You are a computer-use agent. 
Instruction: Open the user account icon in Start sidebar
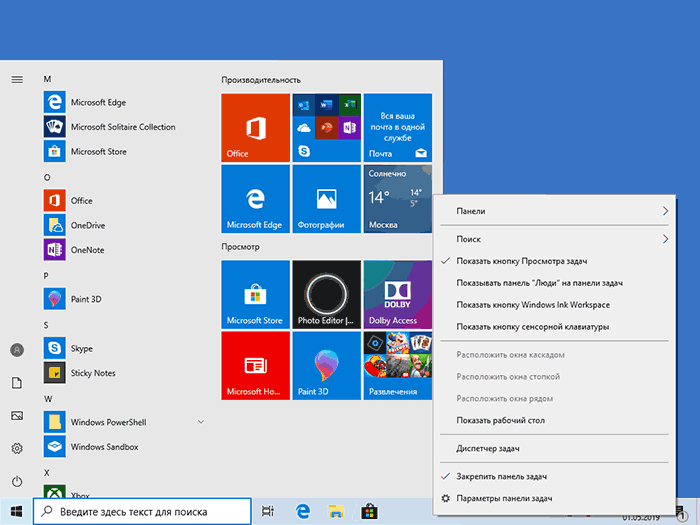[17, 350]
